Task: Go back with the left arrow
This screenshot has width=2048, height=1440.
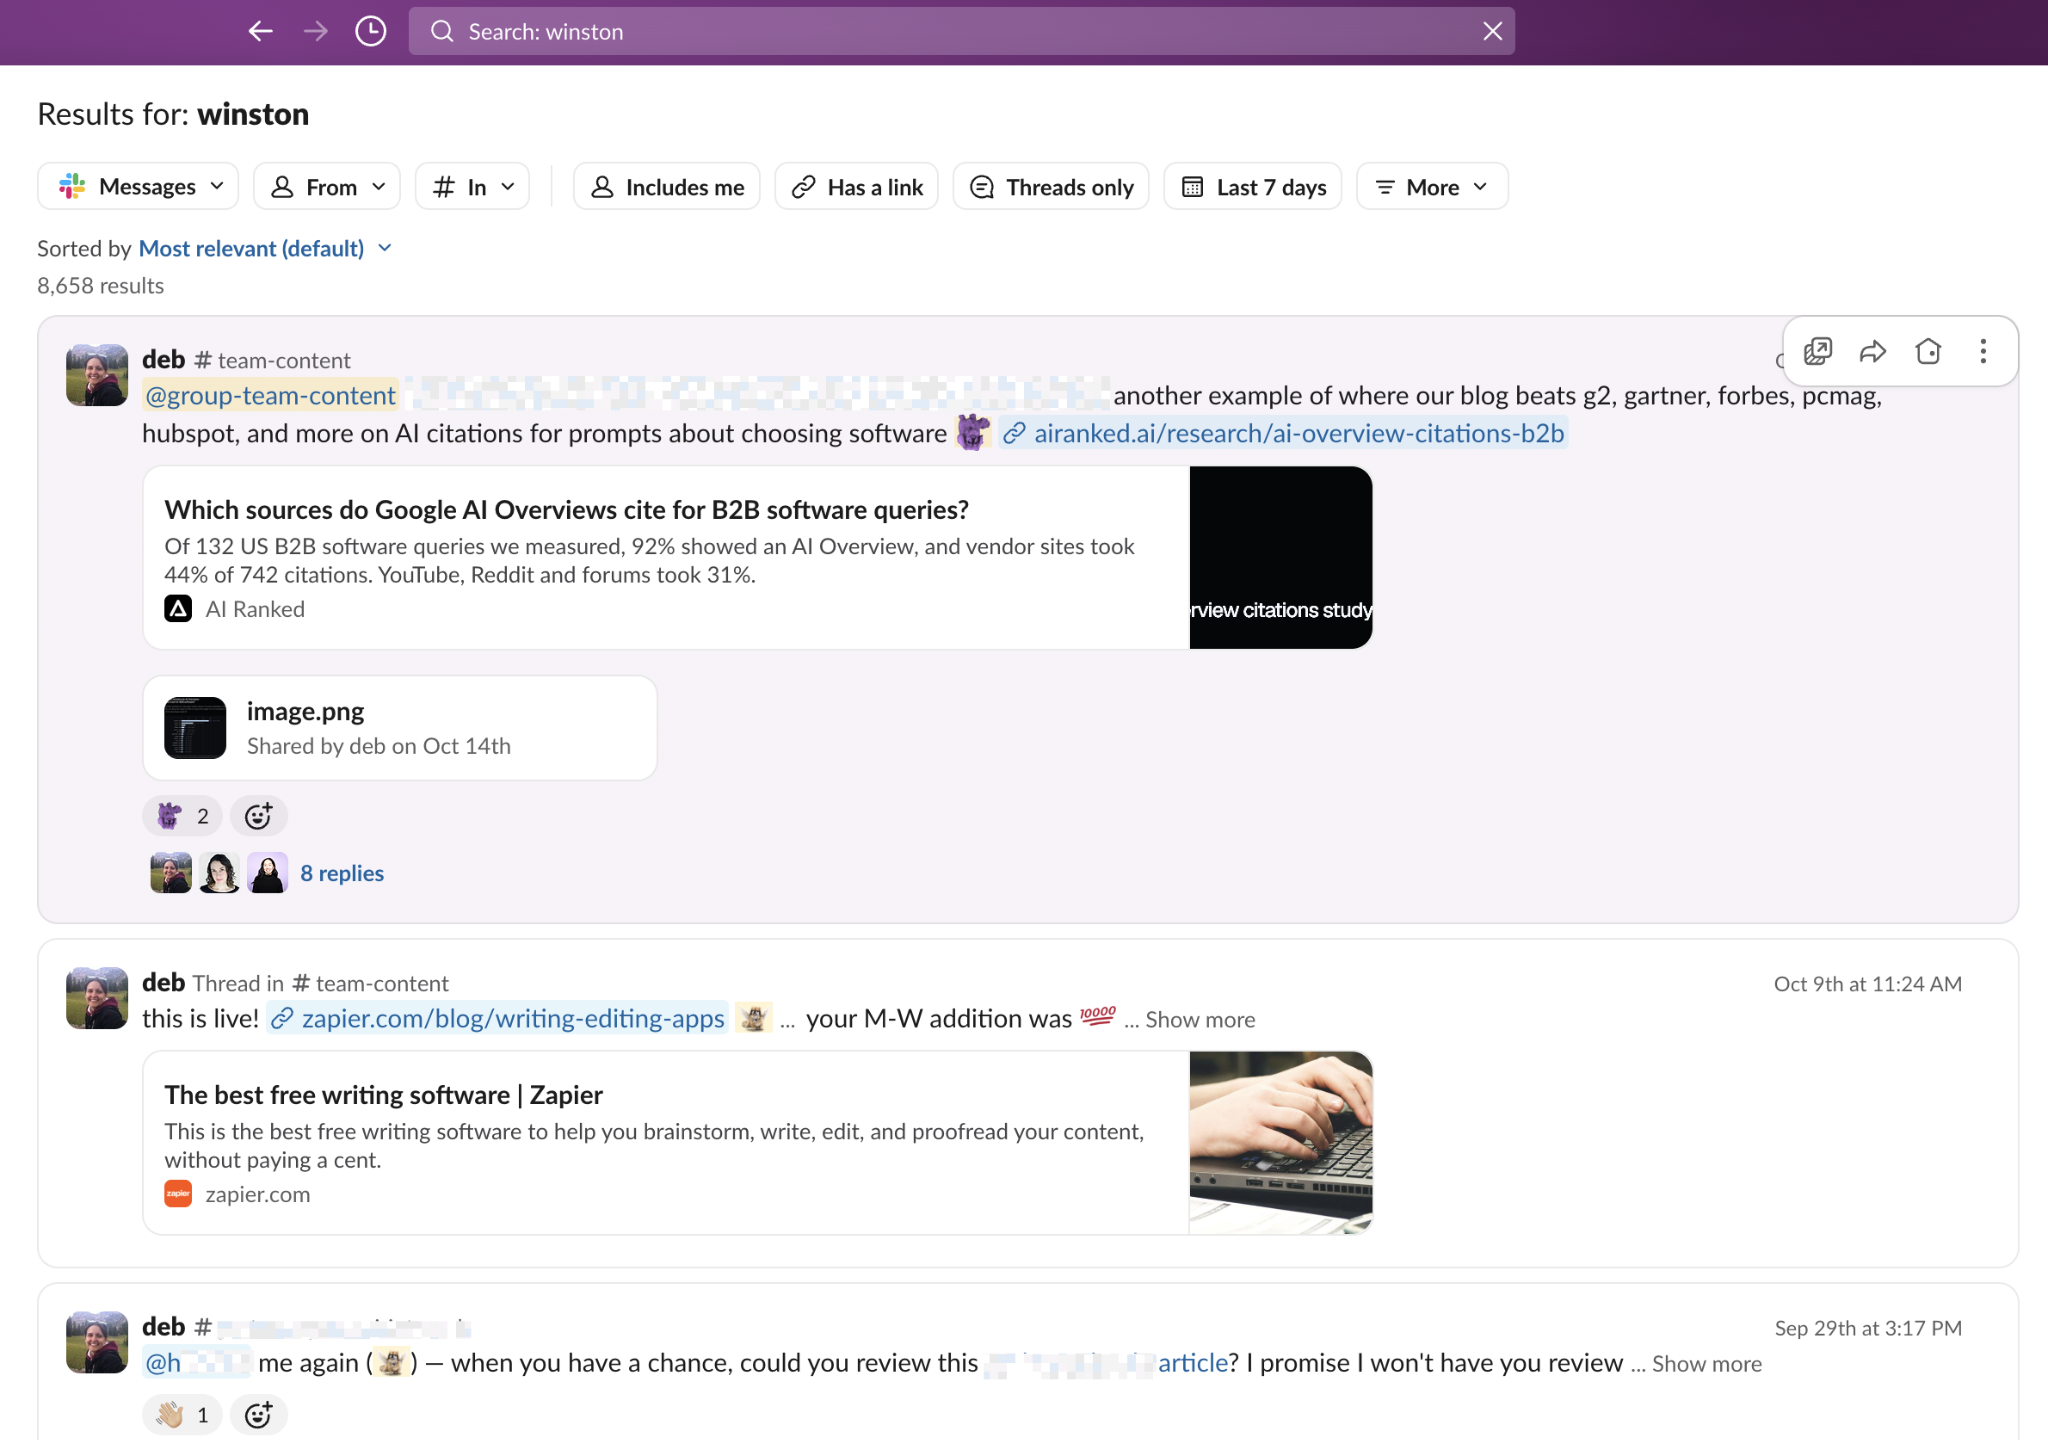Action: tap(260, 31)
